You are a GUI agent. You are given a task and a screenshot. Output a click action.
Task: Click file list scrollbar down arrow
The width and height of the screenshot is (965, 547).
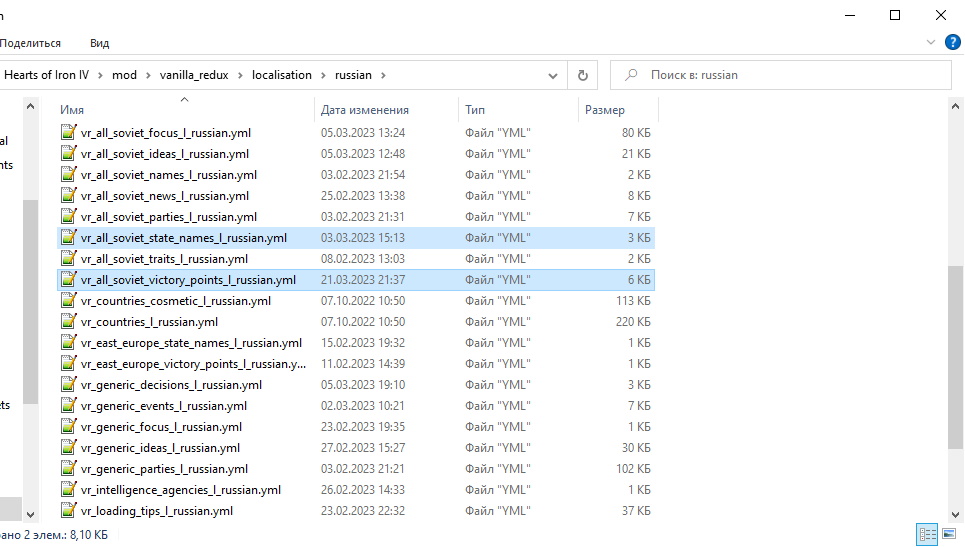tap(955, 514)
